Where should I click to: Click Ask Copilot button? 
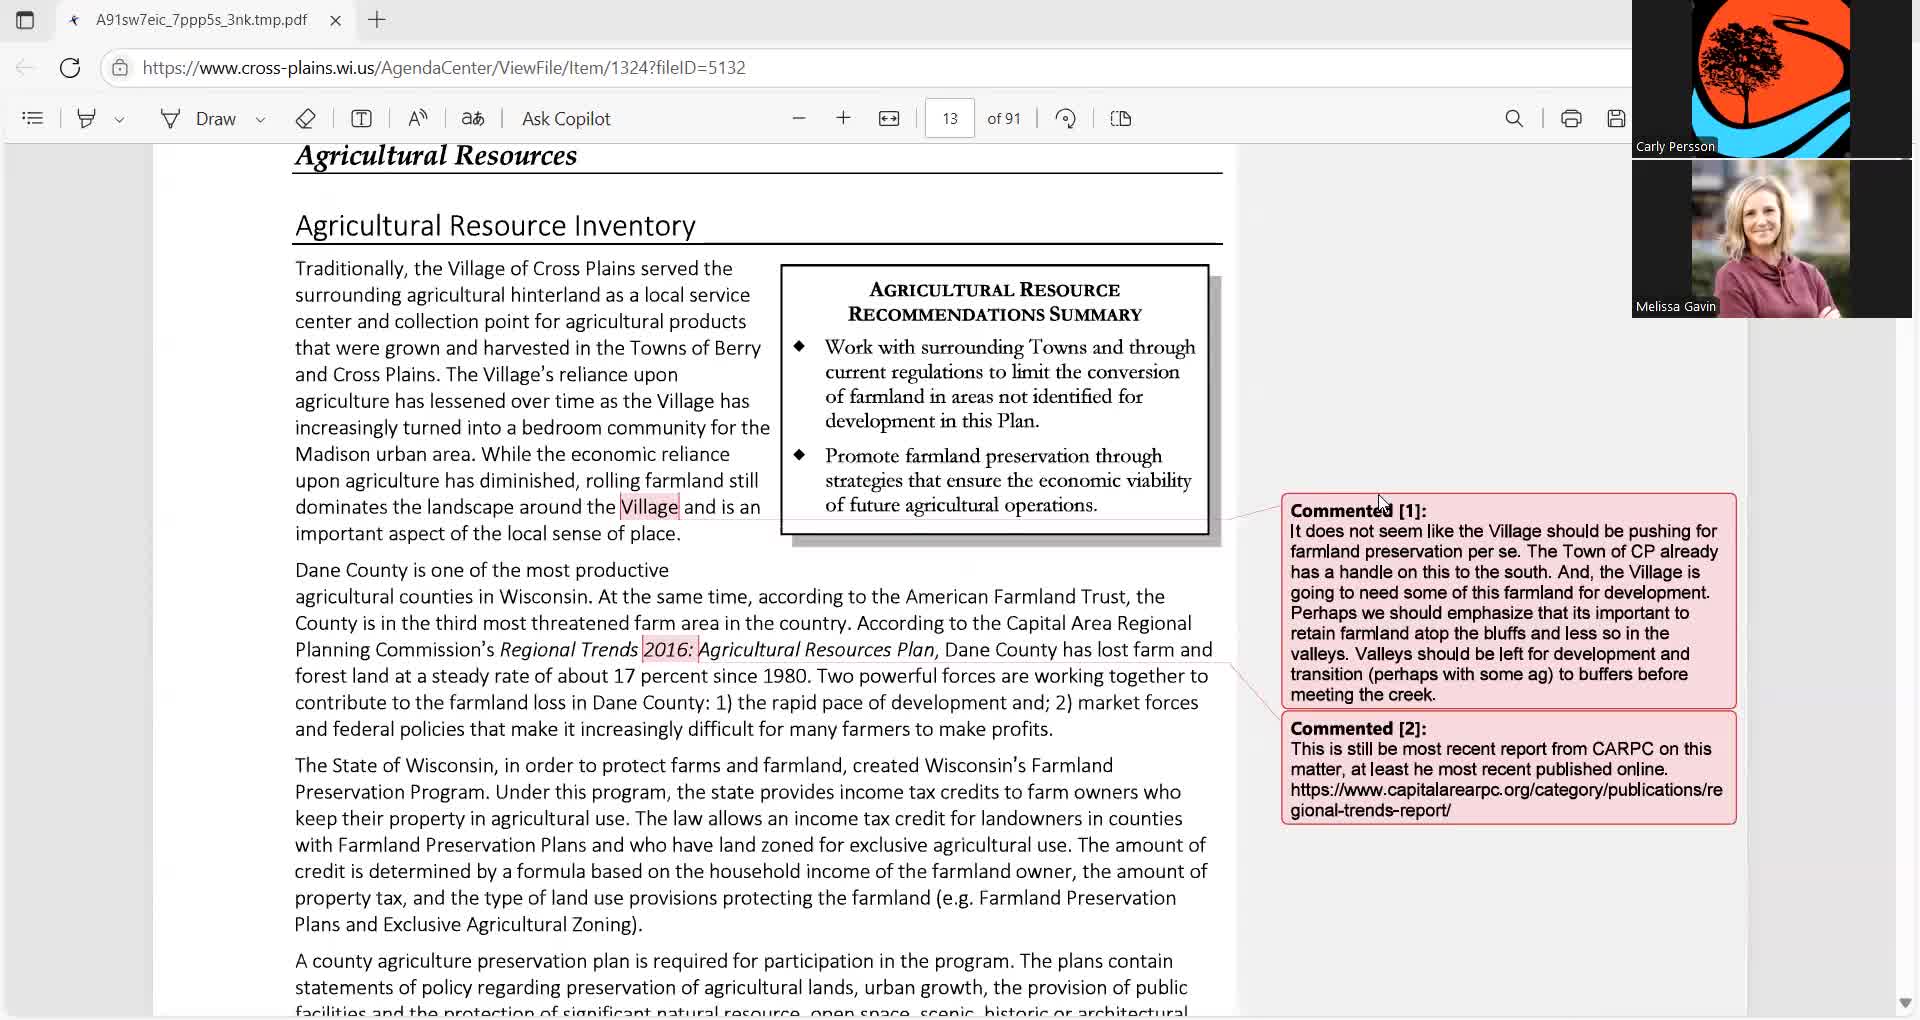(x=566, y=118)
